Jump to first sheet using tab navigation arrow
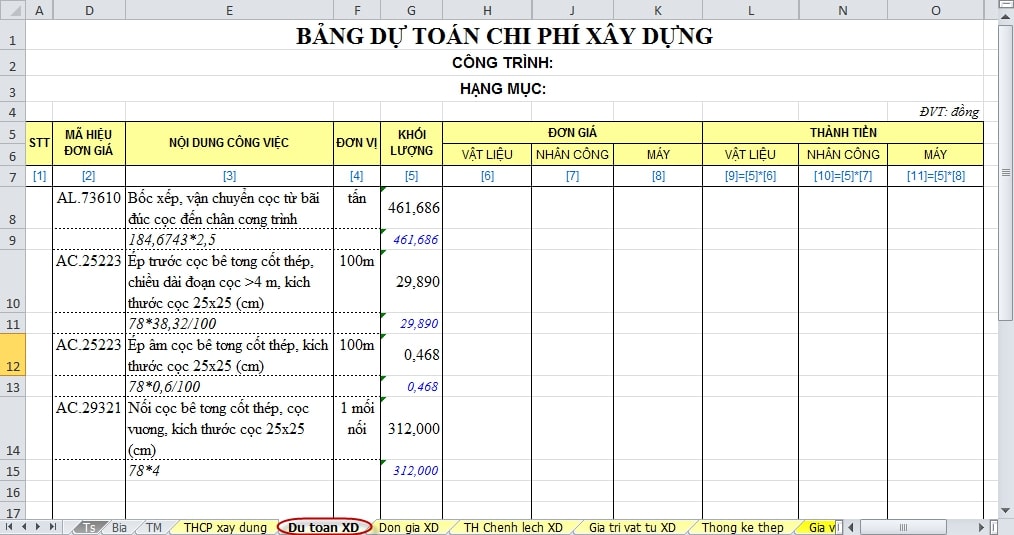Viewport: 1014px width, 535px height. point(10,526)
